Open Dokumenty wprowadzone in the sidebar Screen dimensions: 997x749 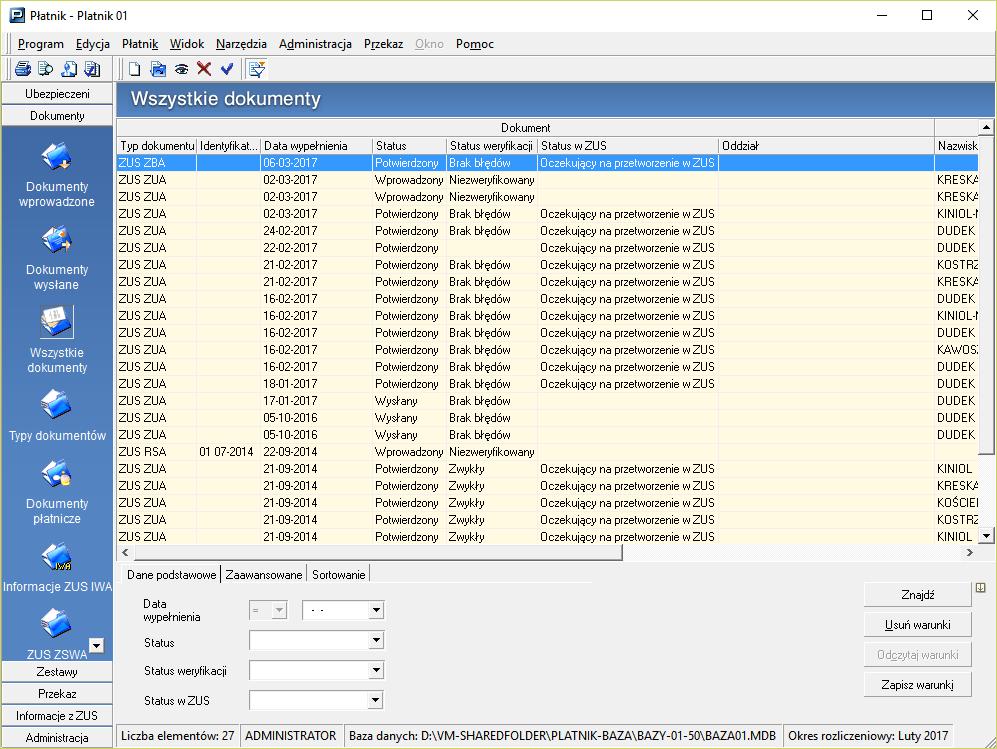[57, 176]
